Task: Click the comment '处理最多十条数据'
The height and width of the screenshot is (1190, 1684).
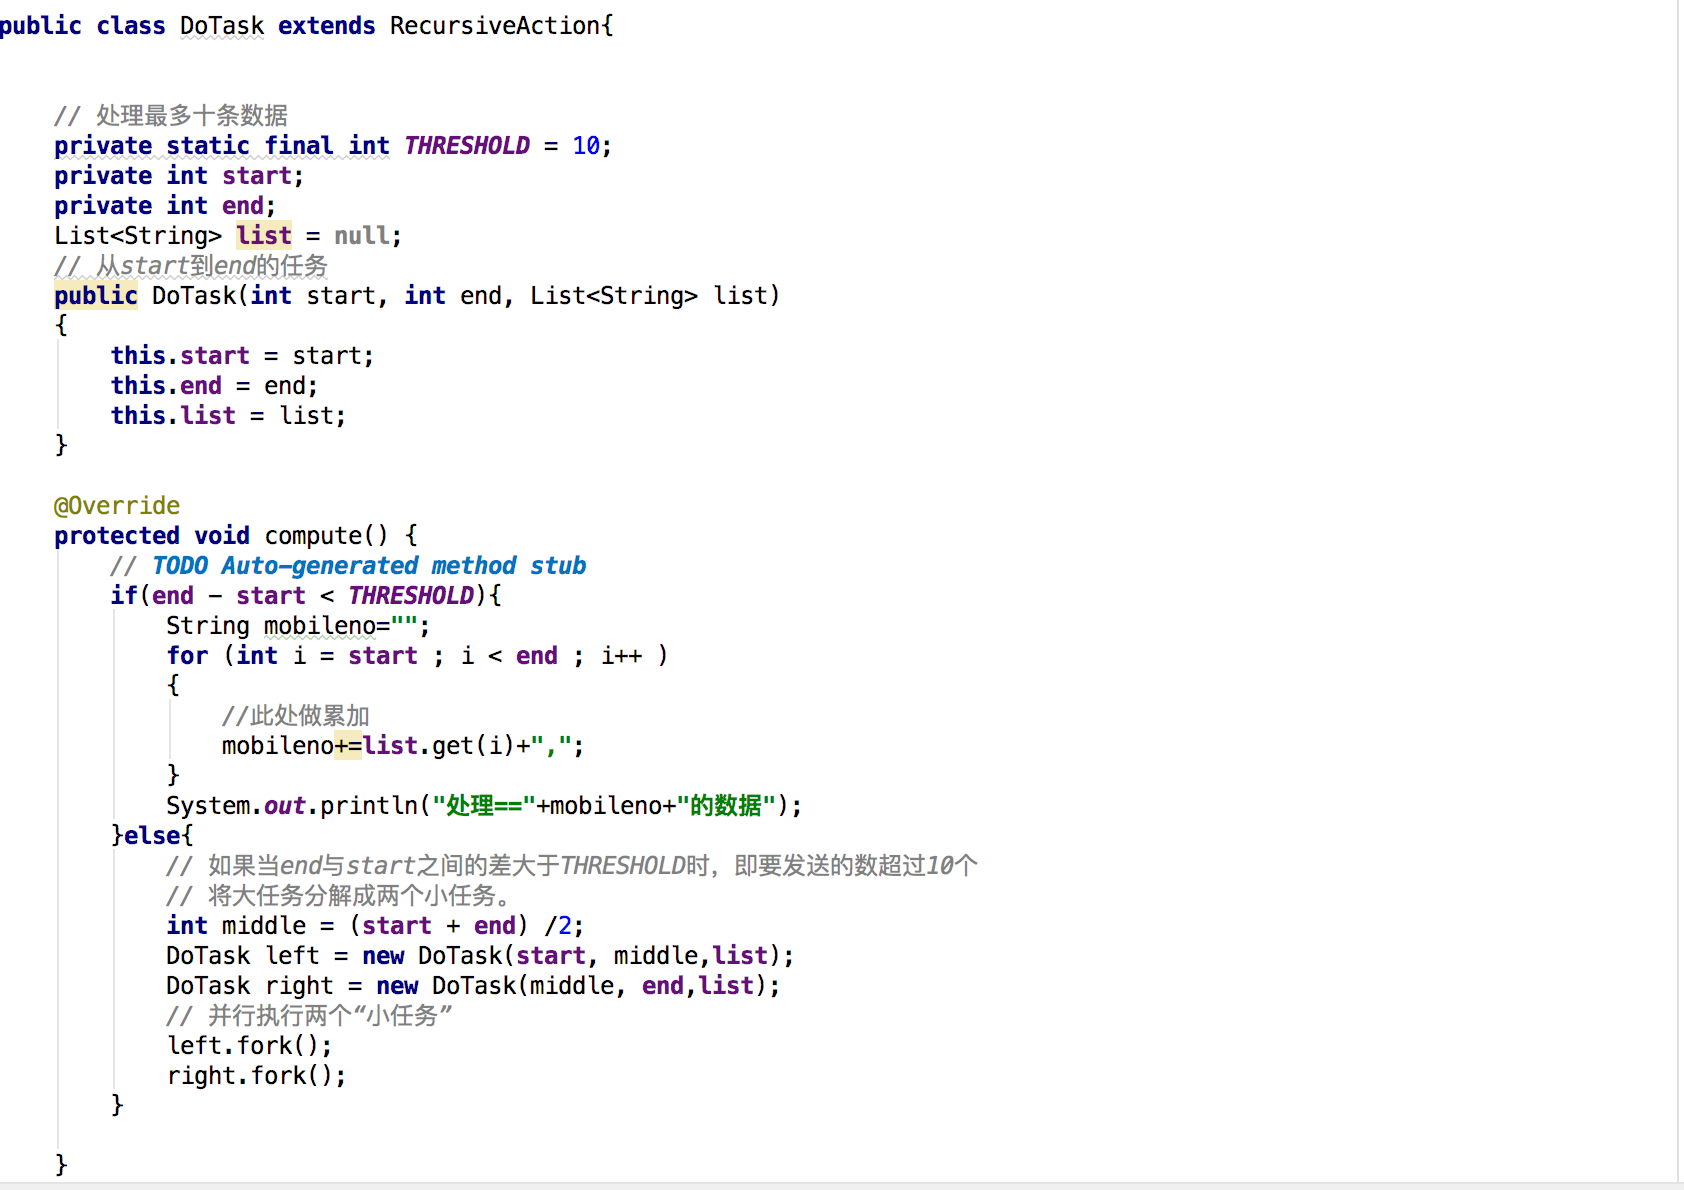Action: pos(171,116)
